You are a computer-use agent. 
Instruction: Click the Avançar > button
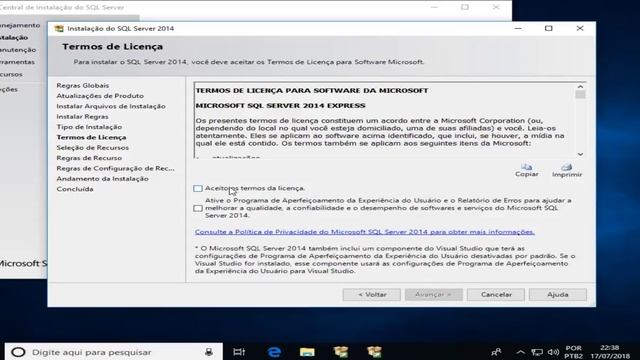point(433,294)
